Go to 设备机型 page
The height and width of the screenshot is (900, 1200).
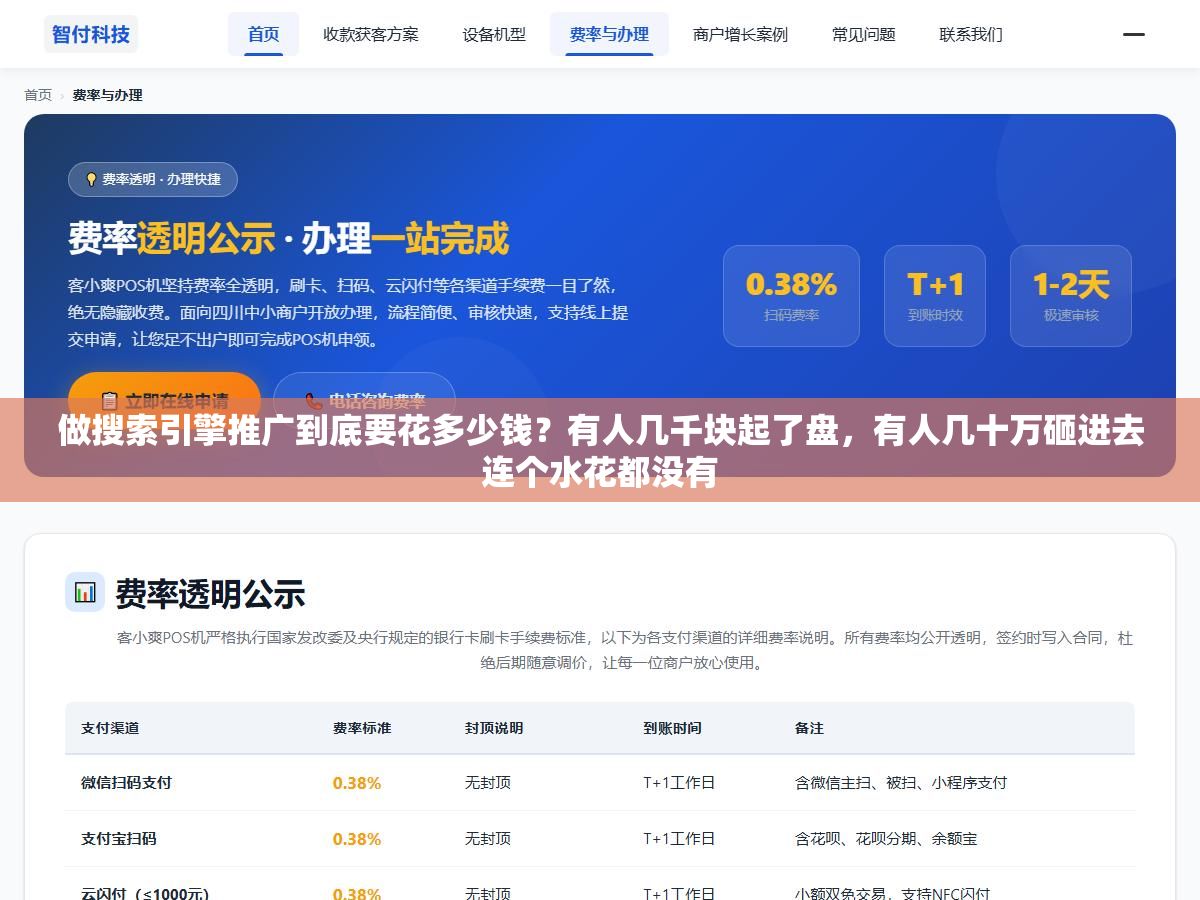click(x=494, y=34)
